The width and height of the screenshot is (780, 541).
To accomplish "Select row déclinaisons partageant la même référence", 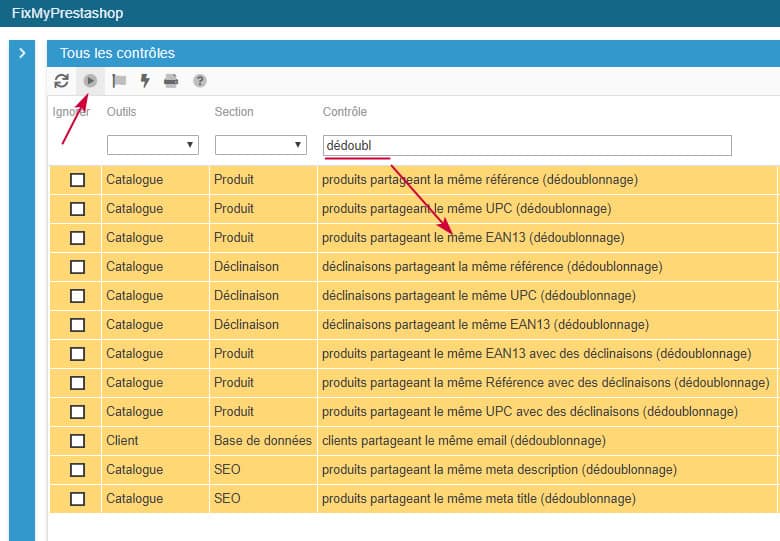I will [491, 267].
